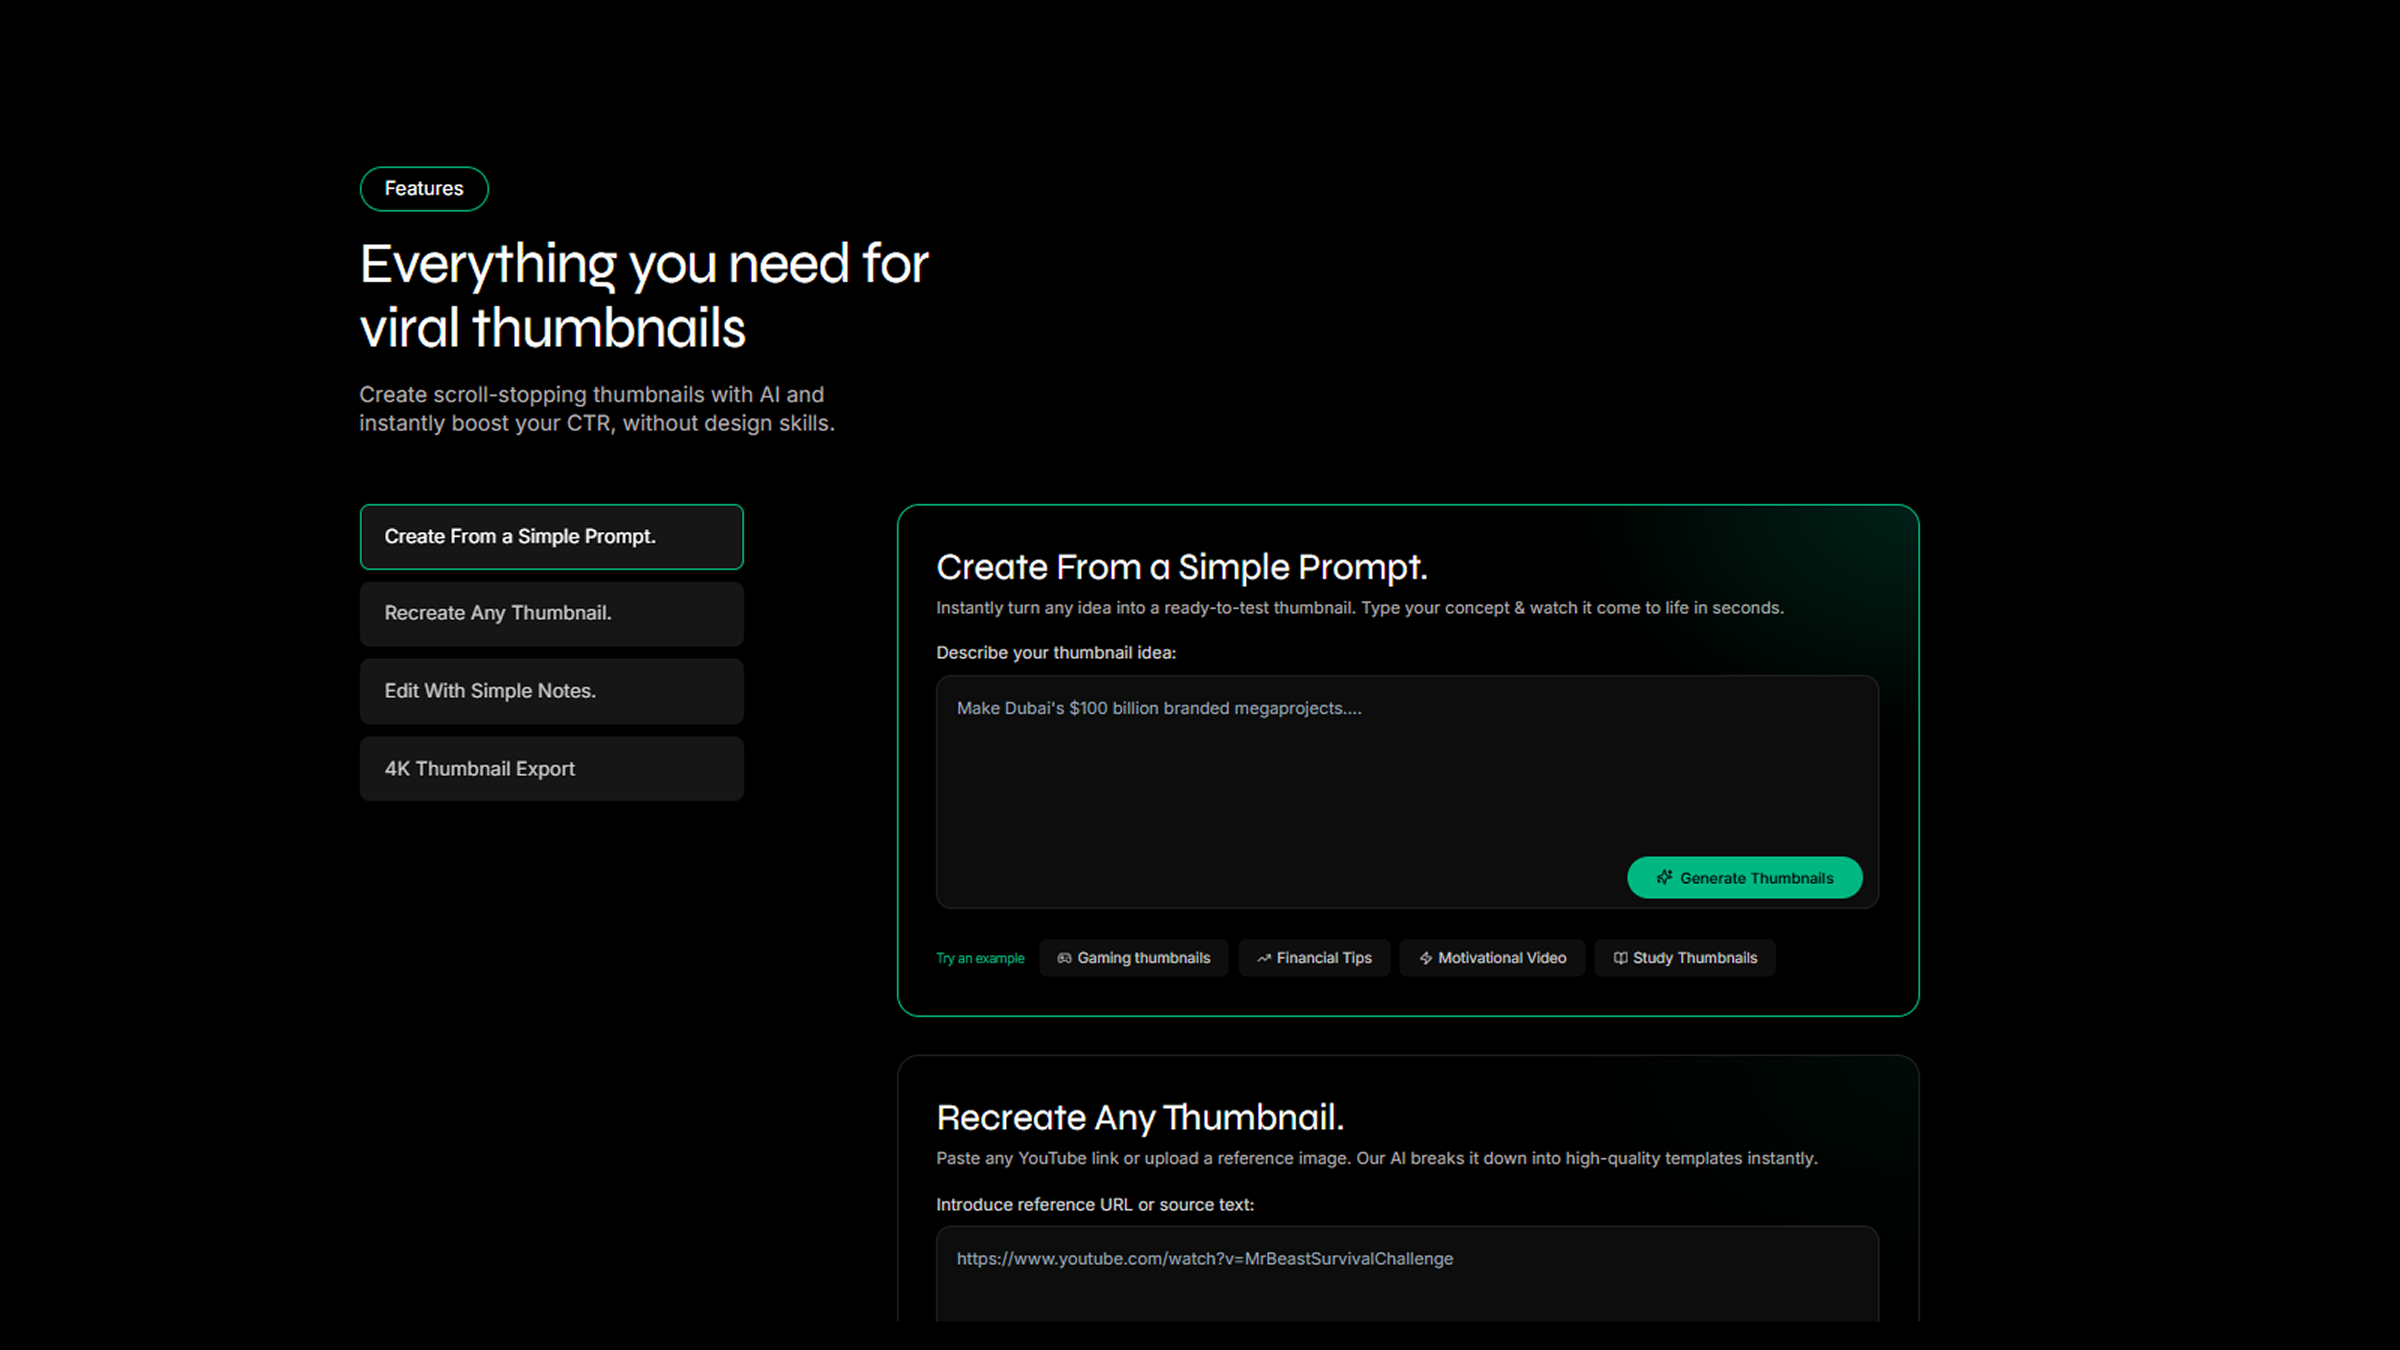Click the book icon beside Study Thumbnails

(1620, 958)
